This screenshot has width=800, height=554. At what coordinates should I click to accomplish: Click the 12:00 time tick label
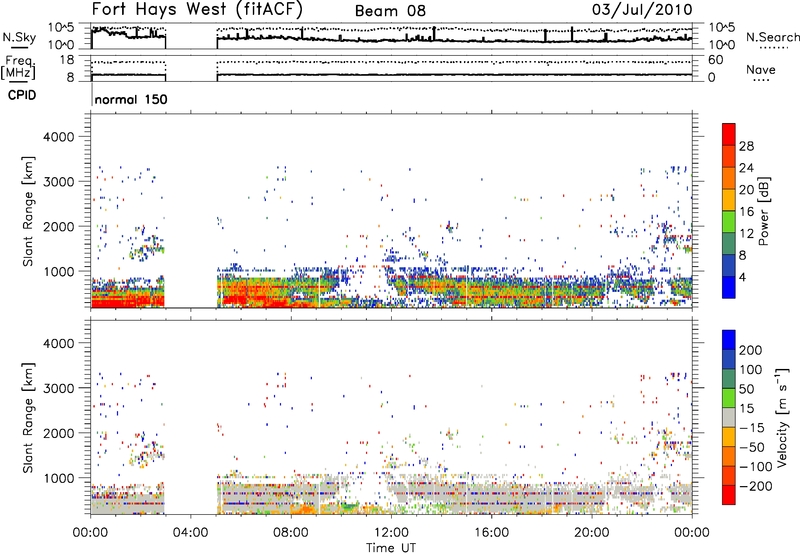391,533
